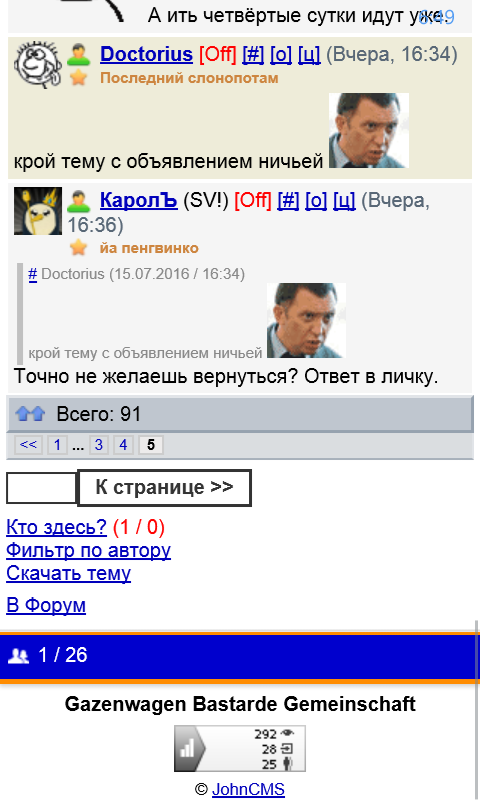This screenshot has width=480, height=800.
Task: Go to page 4 in pagination
Action: [x=123, y=445]
